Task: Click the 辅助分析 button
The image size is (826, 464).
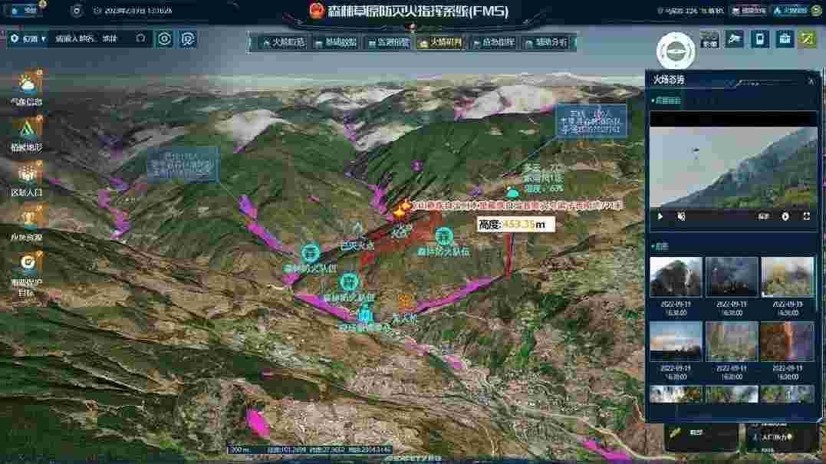Action: [x=545, y=43]
